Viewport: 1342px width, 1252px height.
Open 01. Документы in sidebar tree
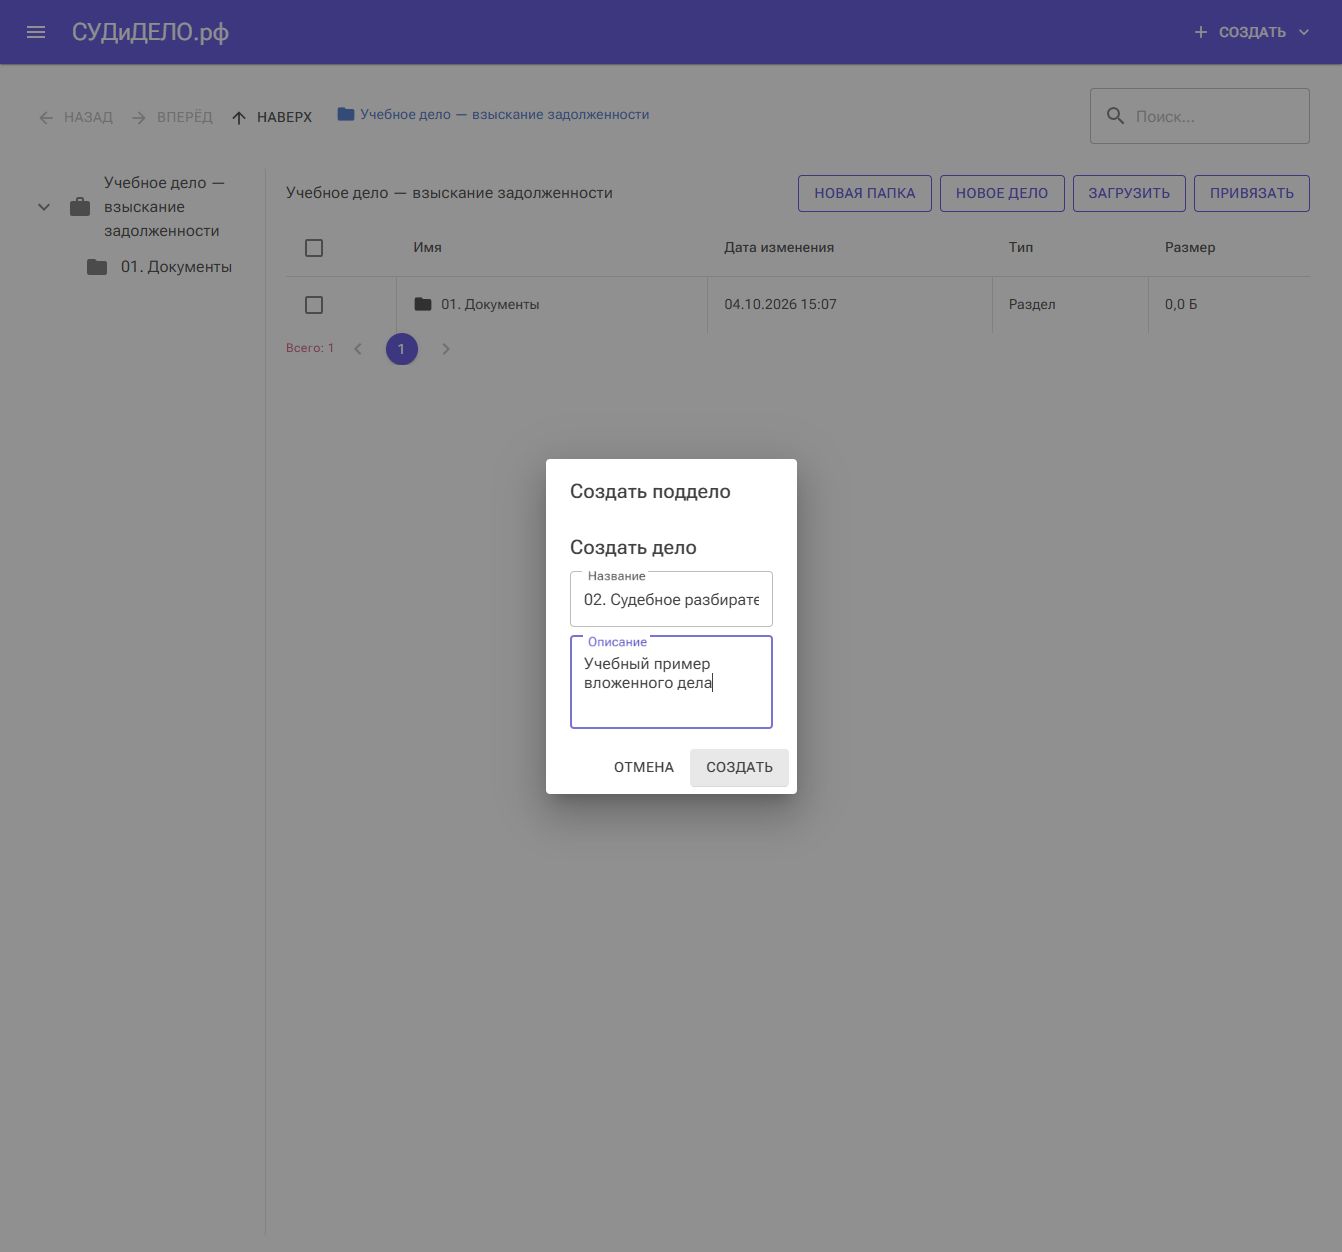[176, 267]
